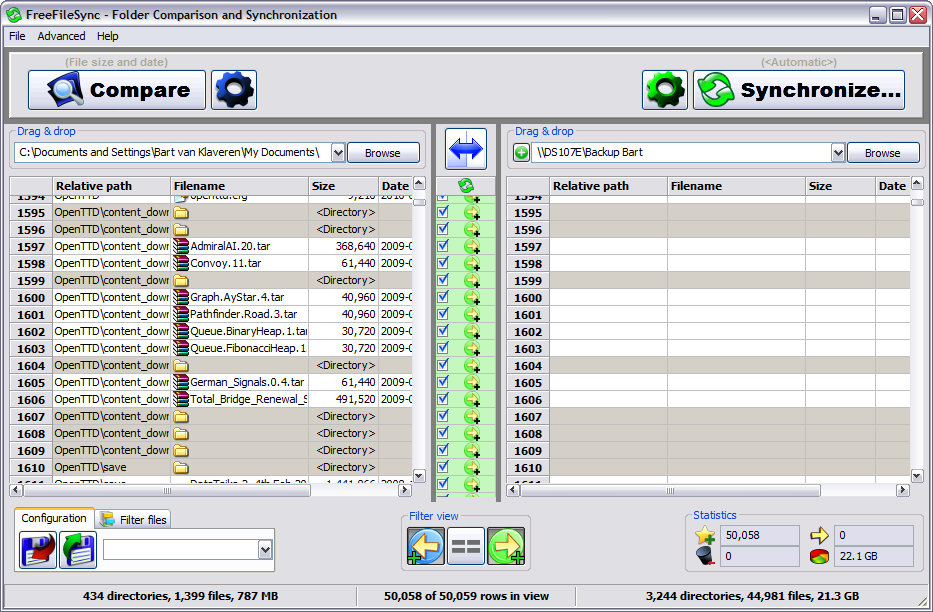Click folder icon in row 1595
The height and width of the screenshot is (612, 933).
[181, 213]
